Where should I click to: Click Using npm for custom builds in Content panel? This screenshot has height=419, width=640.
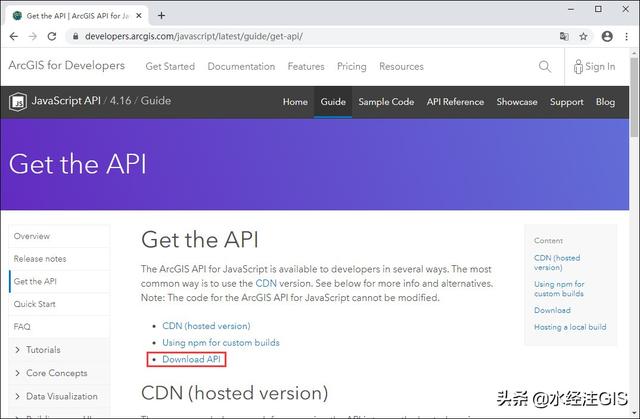click(x=559, y=288)
